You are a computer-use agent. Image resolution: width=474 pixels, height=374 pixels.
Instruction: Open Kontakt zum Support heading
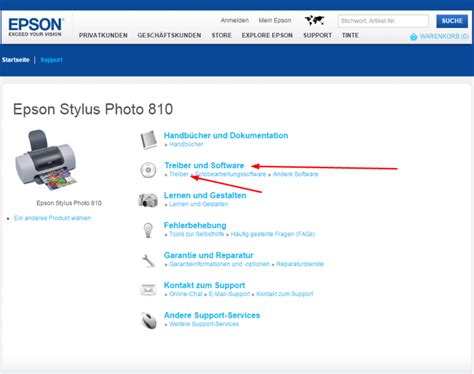204,285
